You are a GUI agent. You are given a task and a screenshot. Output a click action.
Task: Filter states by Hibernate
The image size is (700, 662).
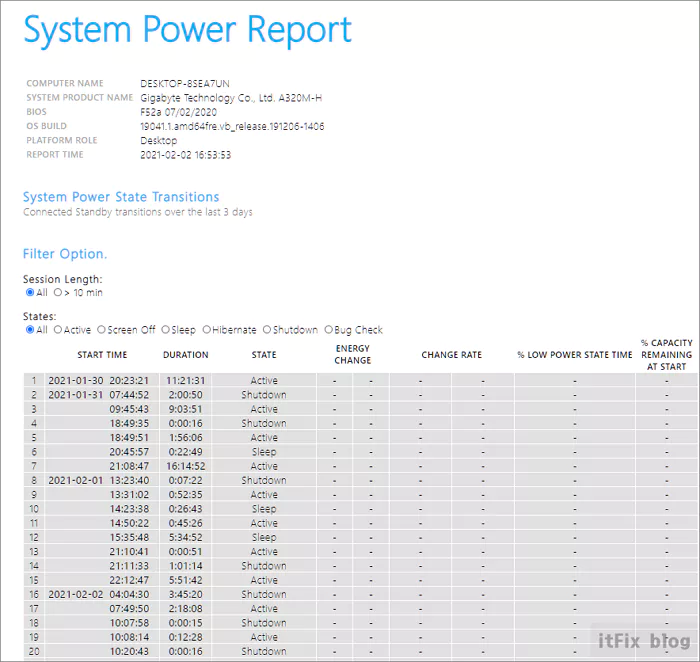[x=207, y=329]
